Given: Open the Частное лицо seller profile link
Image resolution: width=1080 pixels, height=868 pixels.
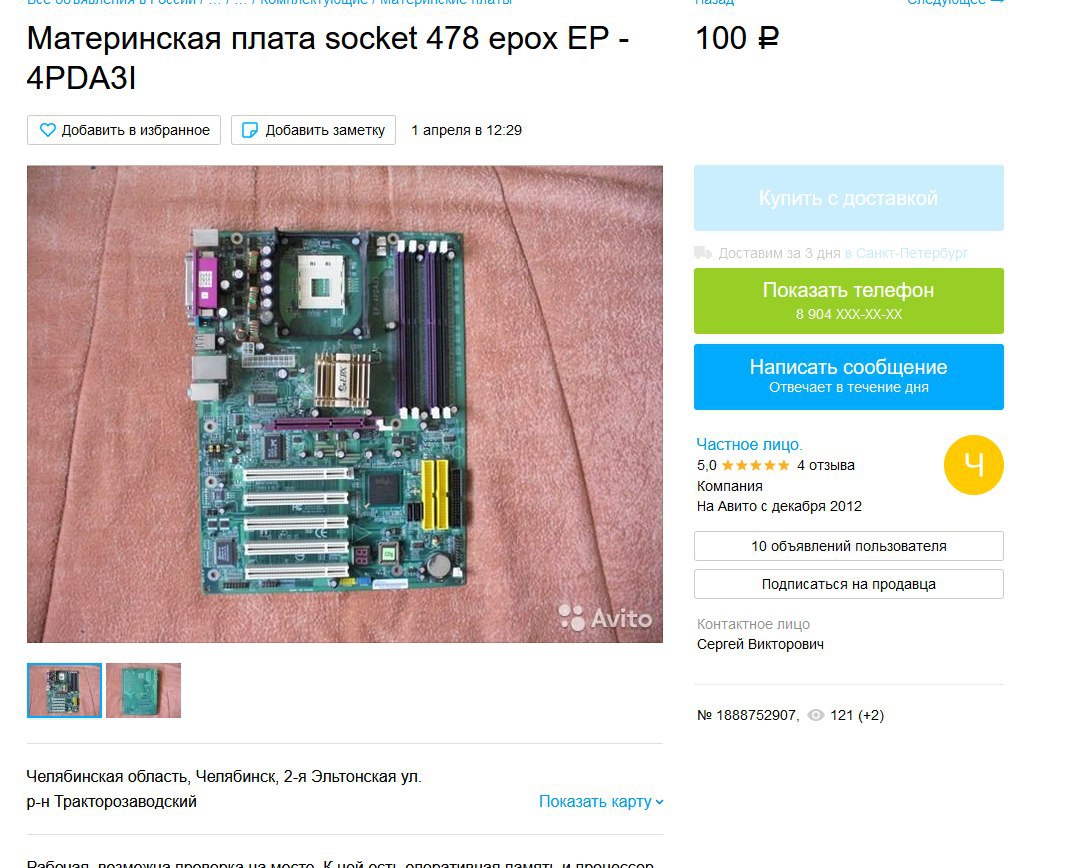Looking at the screenshot, I should point(749,444).
